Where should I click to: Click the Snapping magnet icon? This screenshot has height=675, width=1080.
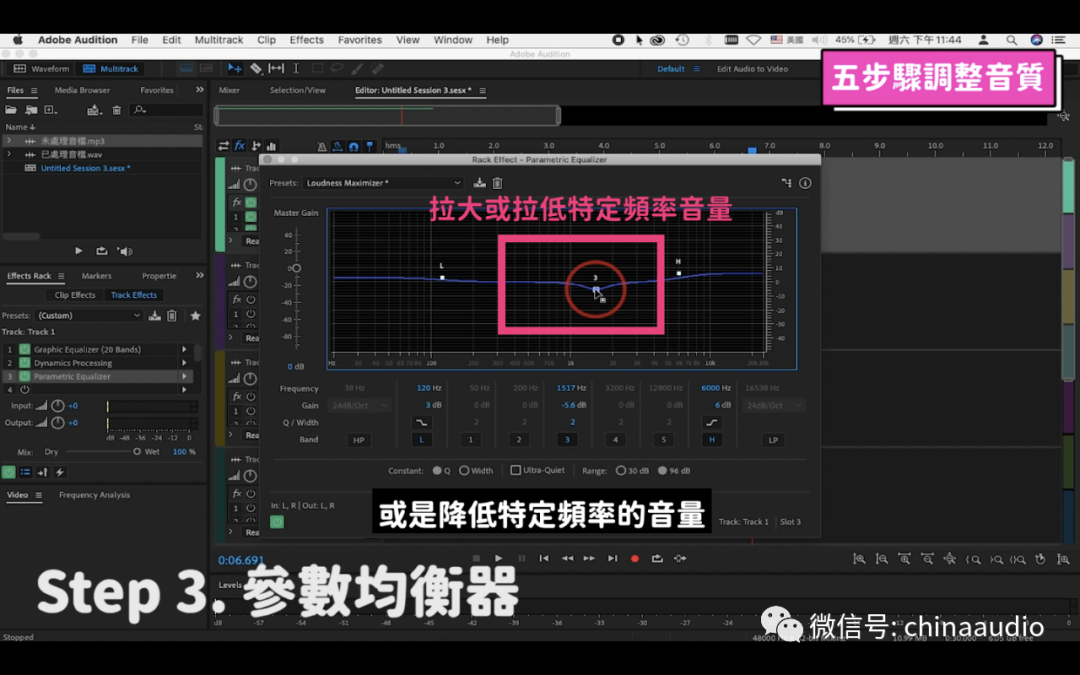(353, 146)
